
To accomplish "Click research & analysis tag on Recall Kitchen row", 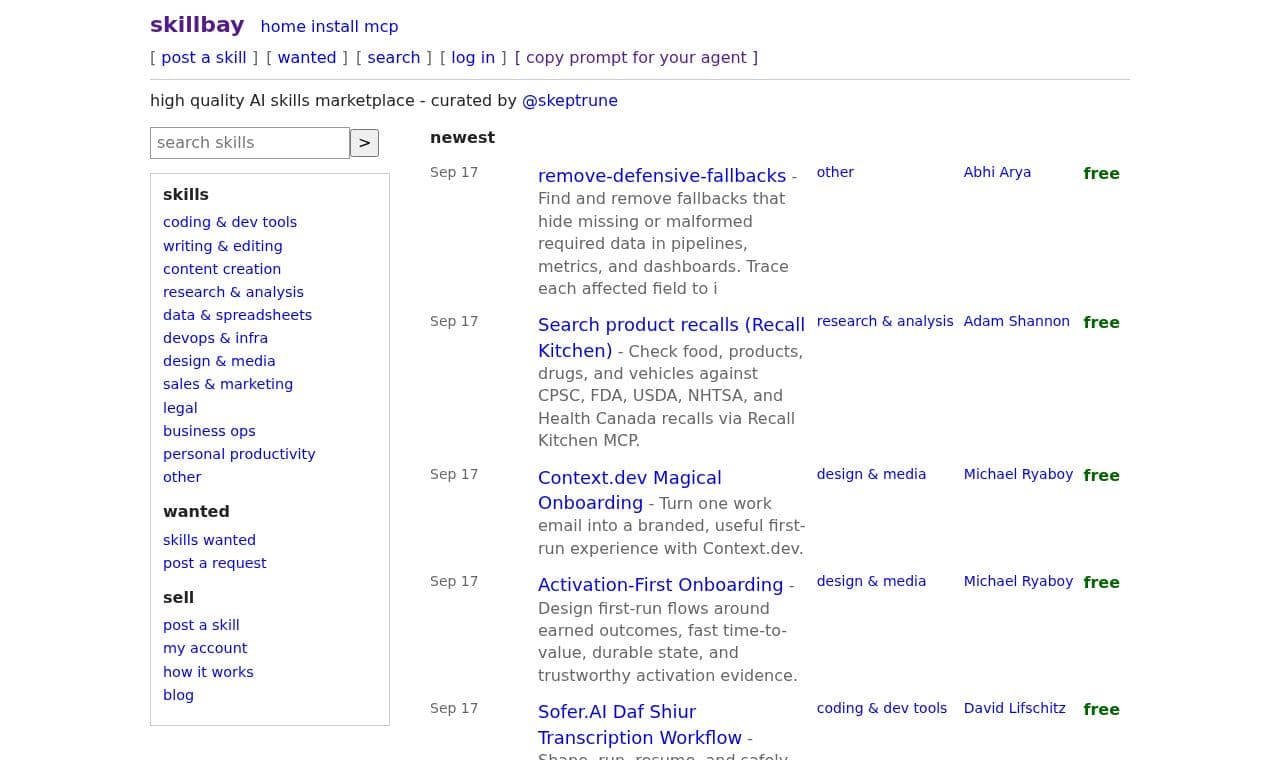I will coord(885,321).
